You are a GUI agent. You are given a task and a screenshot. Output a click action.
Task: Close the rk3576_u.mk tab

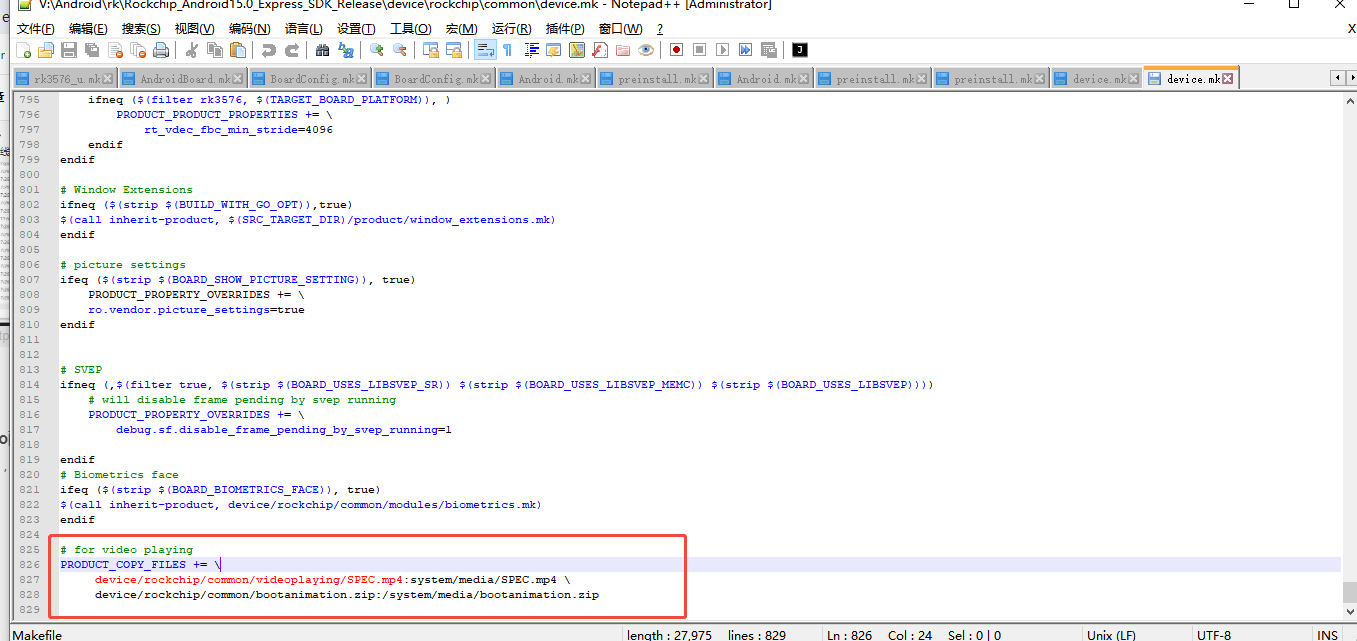(107, 79)
